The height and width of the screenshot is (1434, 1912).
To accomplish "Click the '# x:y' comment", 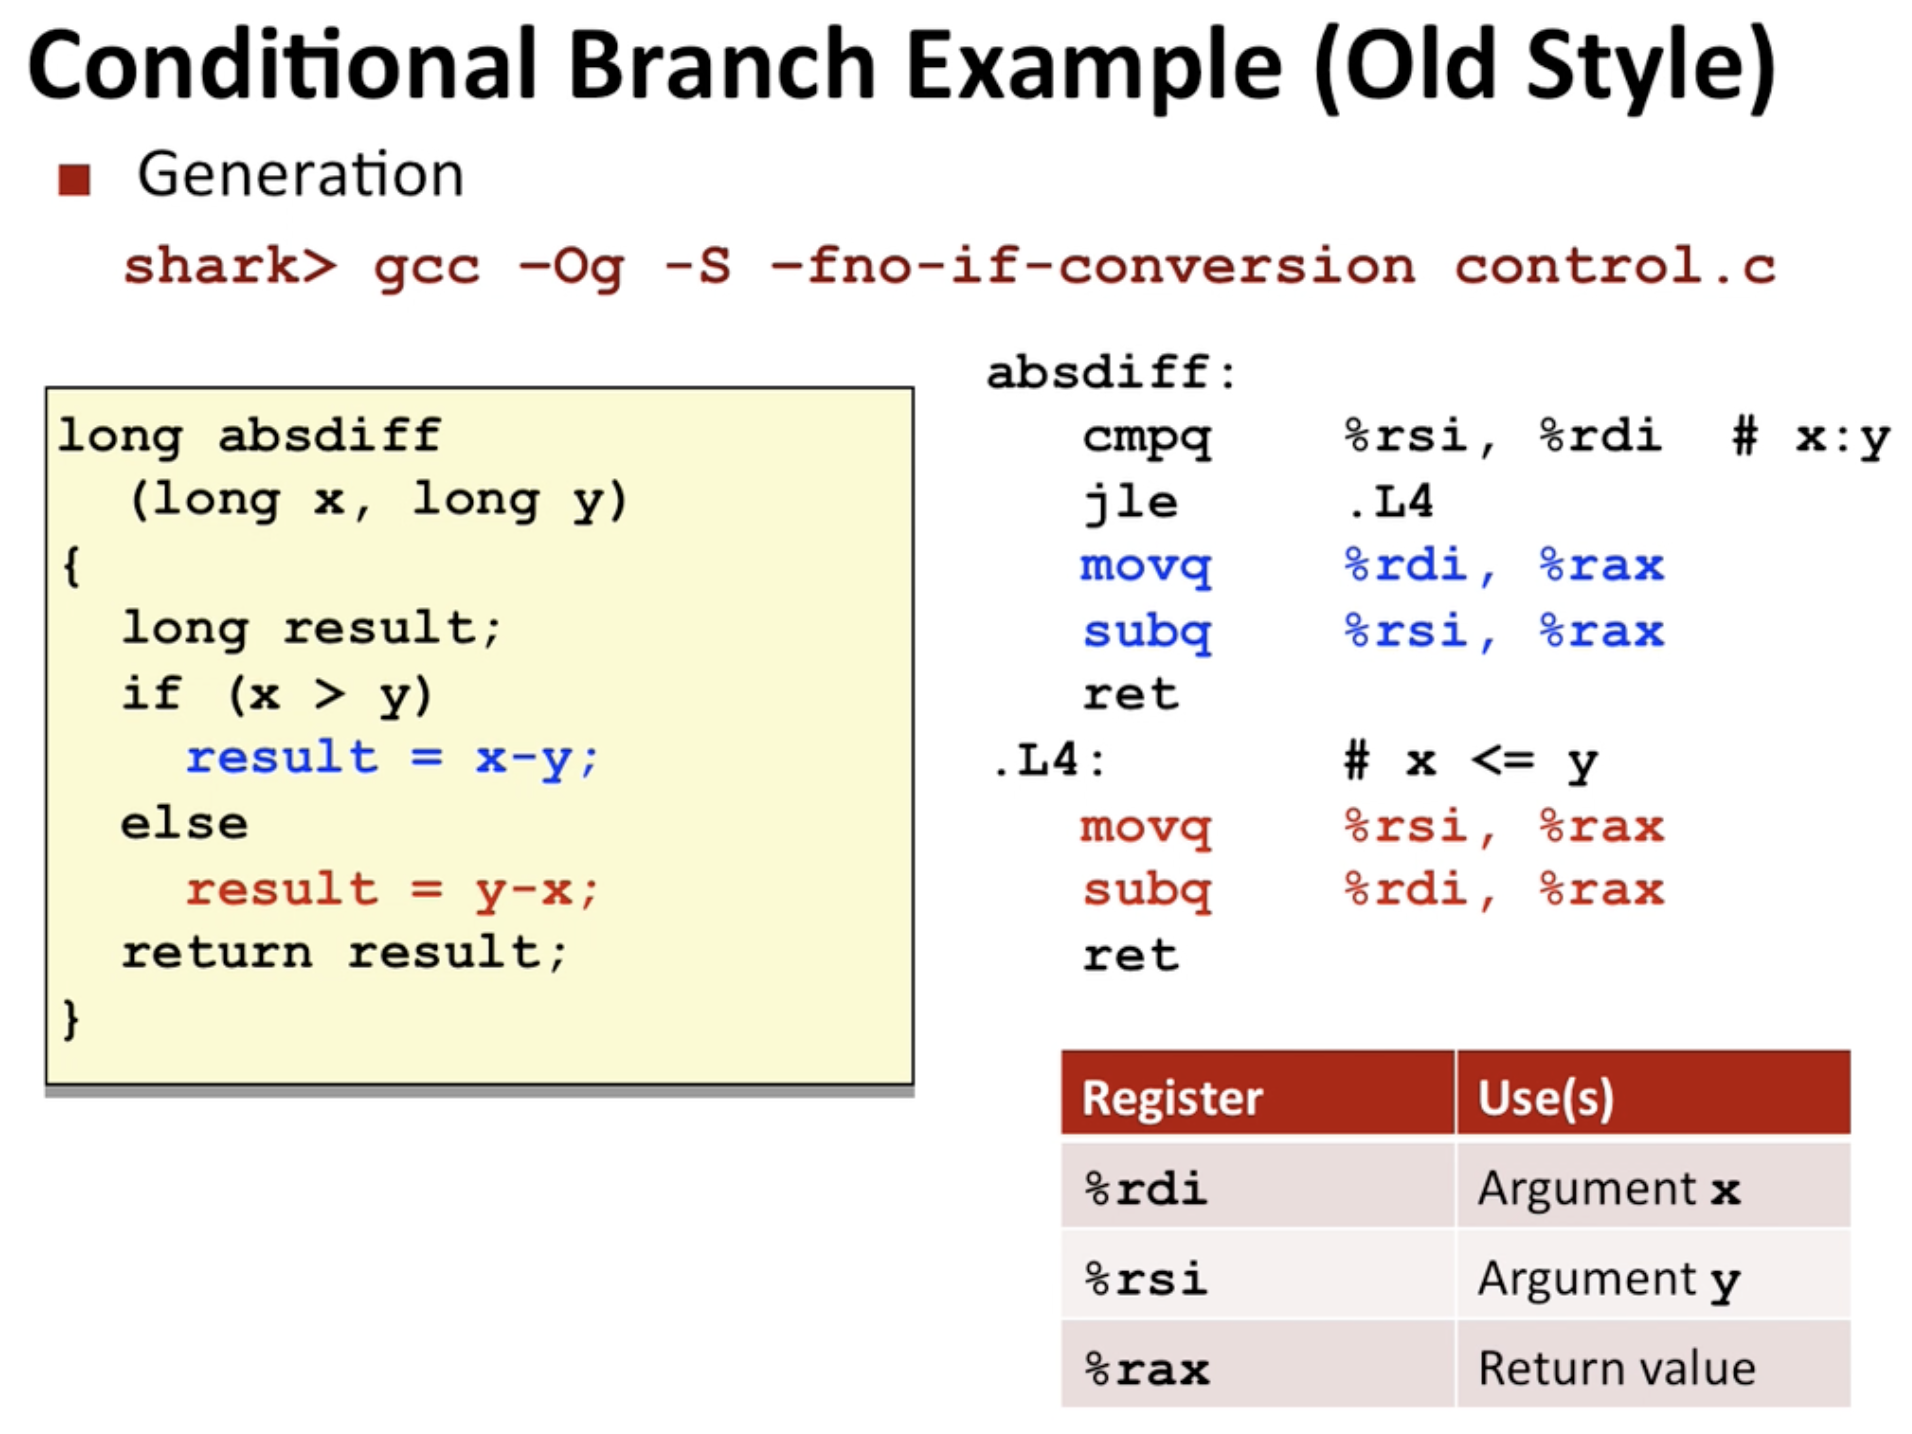I will 1811,439.
